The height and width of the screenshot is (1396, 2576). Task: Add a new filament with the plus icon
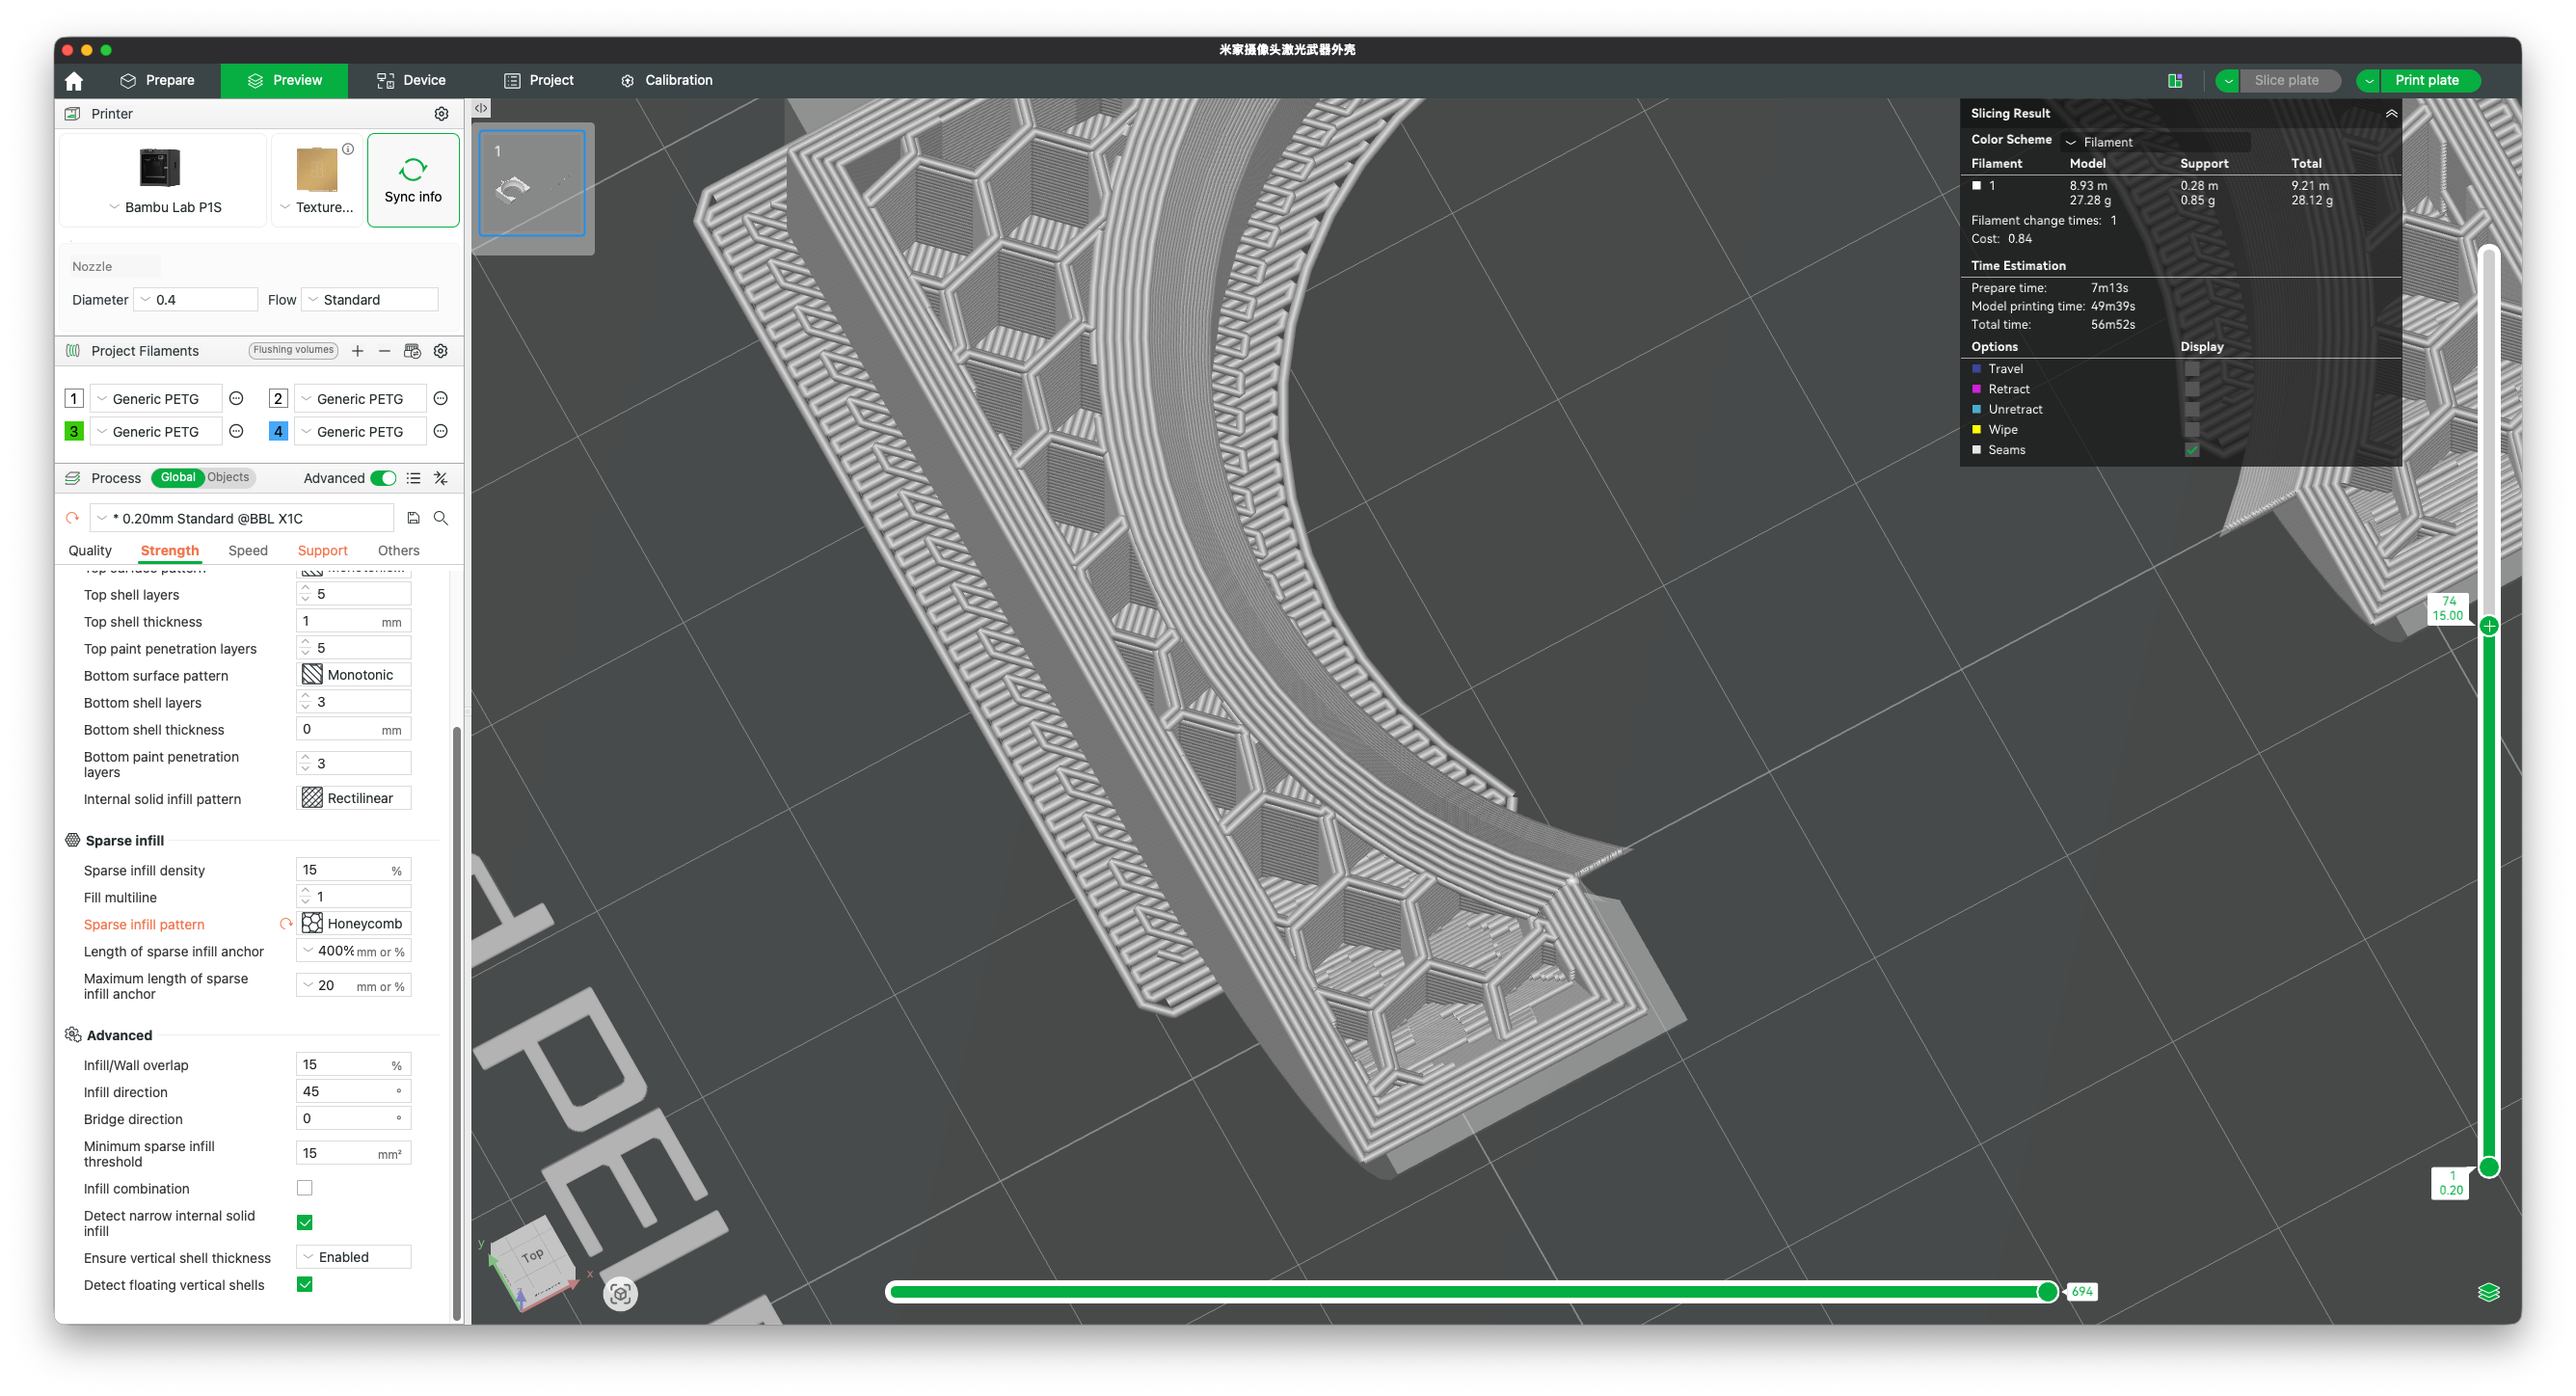coord(357,350)
